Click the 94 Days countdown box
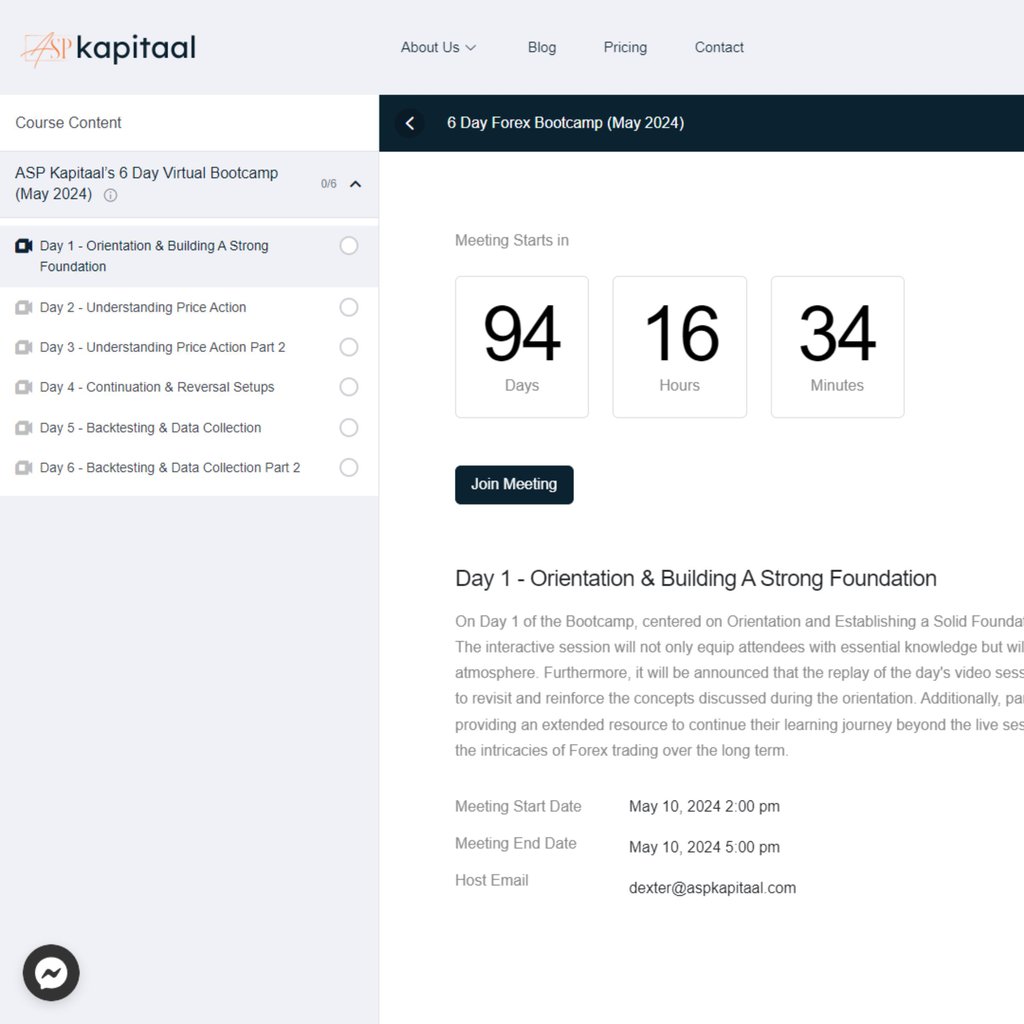The image size is (1024, 1024). coord(522,347)
